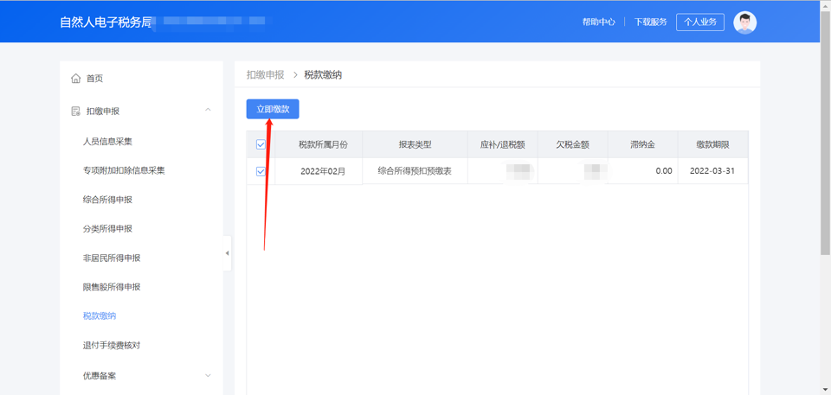Click the 税款所属月份 column header
This screenshot has width=832, height=396.
pos(323,145)
